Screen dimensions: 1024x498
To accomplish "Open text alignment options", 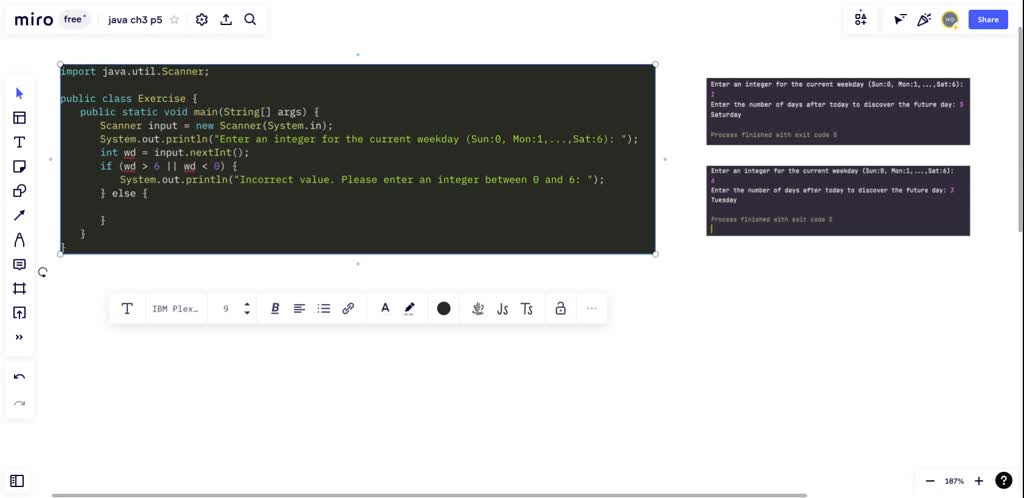I will (x=299, y=309).
